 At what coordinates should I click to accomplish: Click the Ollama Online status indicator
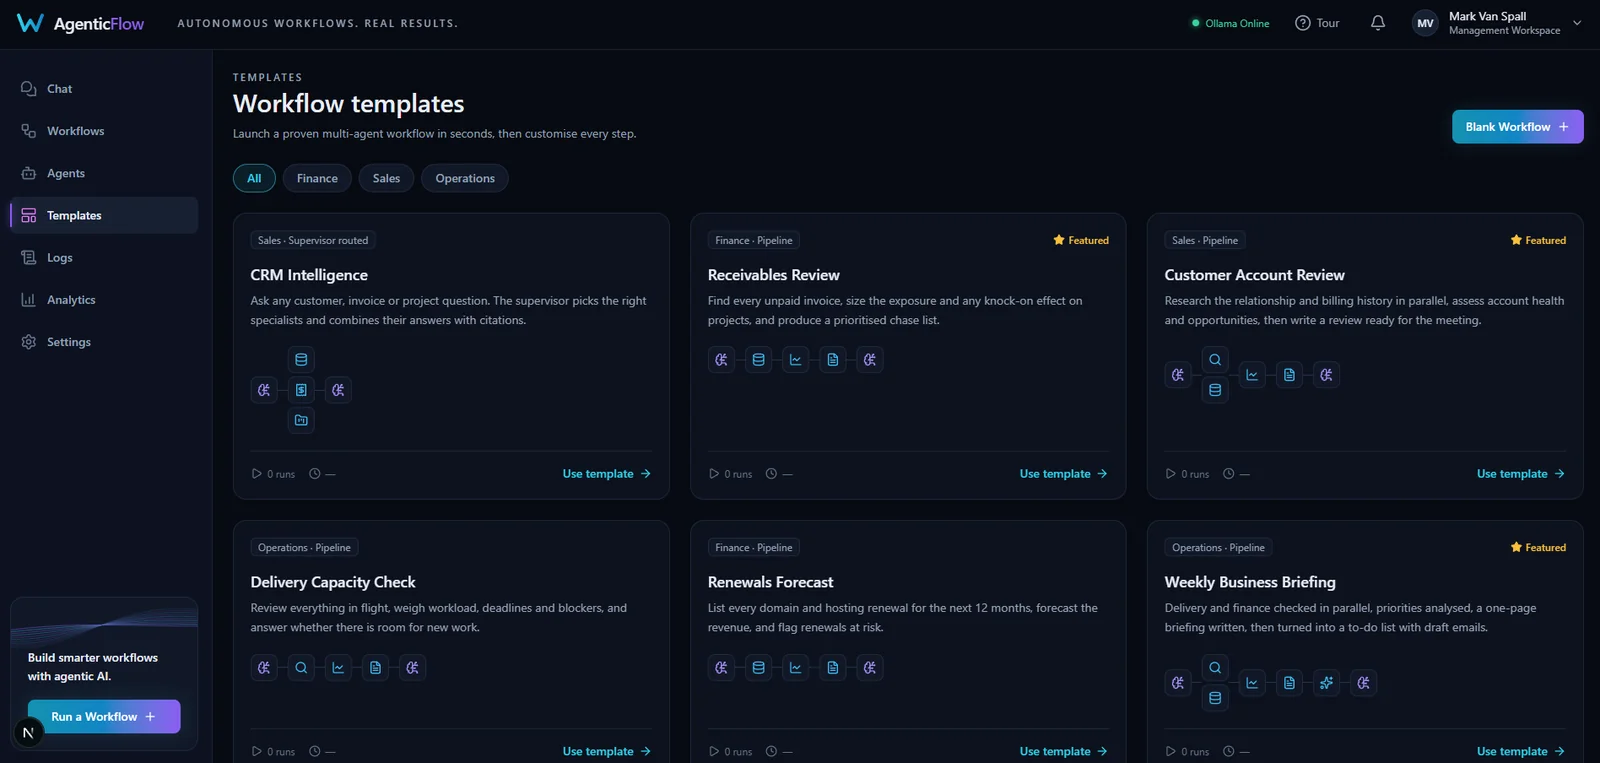[1230, 23]
